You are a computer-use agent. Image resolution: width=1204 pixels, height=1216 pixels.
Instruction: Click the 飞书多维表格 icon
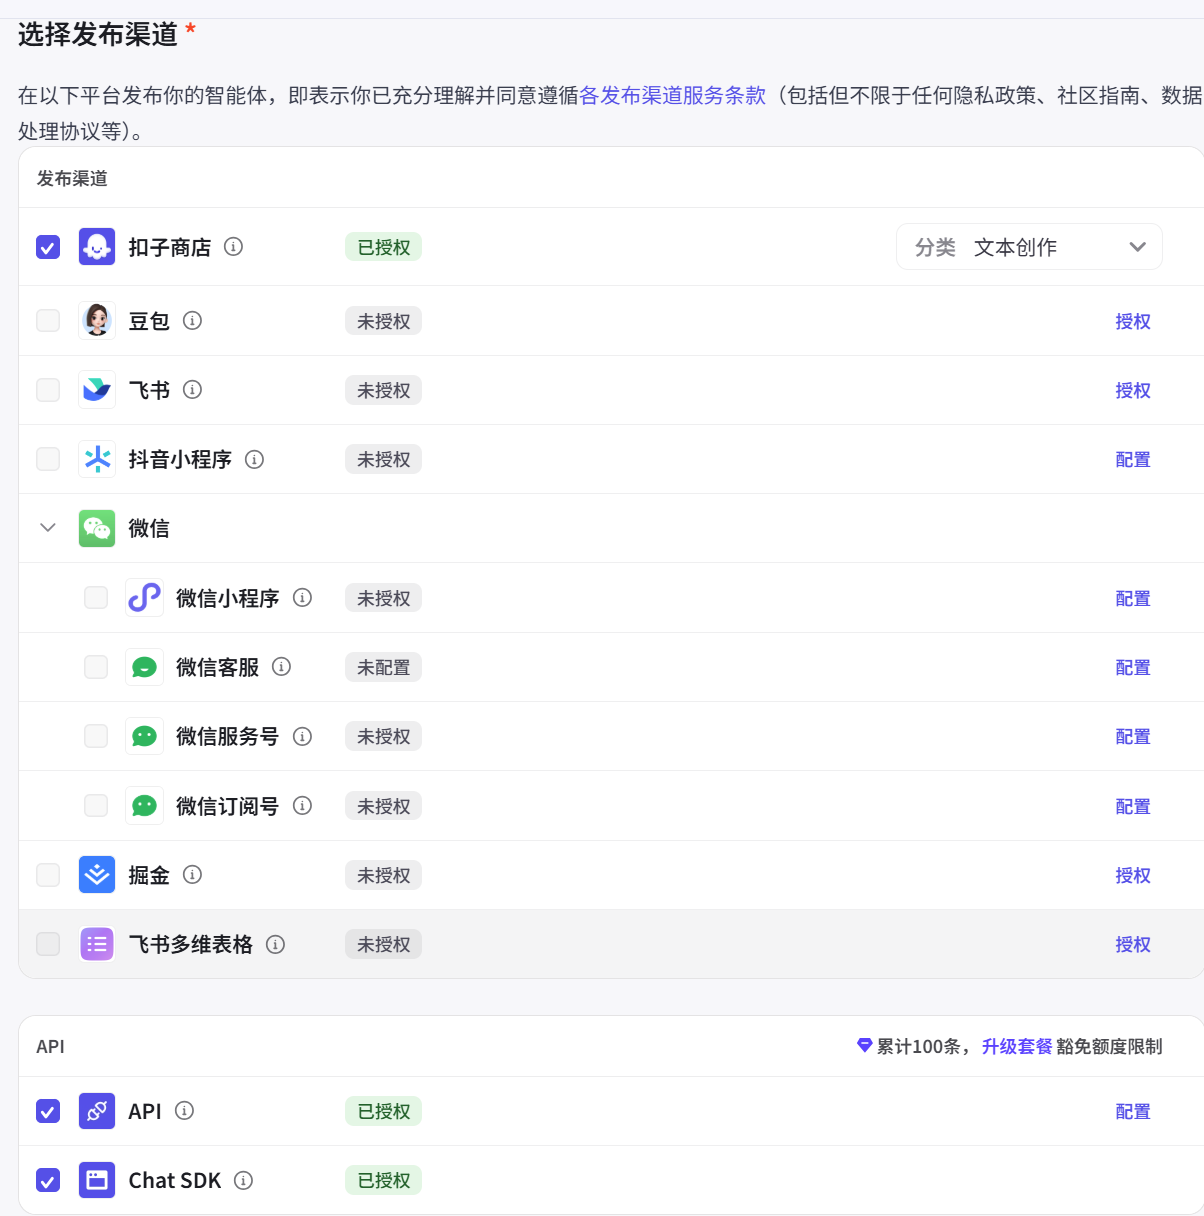pos(97,943)
